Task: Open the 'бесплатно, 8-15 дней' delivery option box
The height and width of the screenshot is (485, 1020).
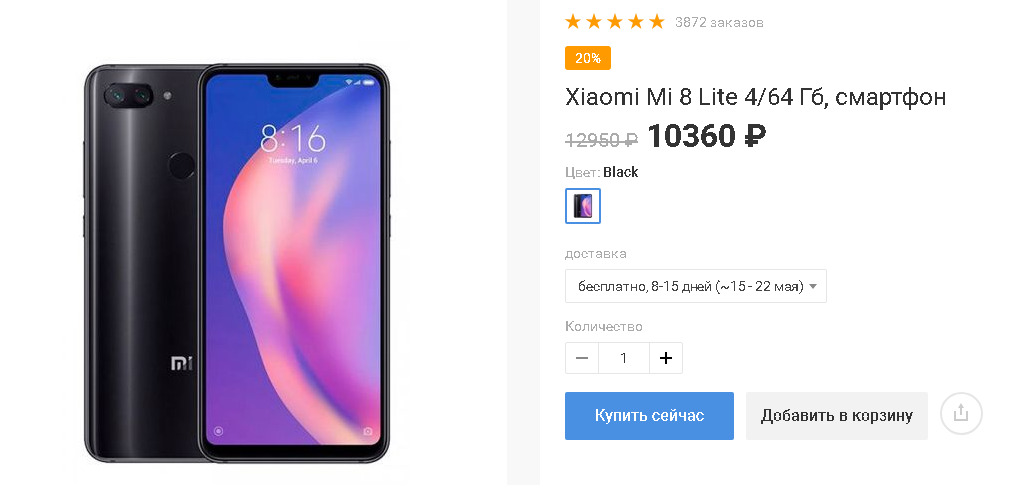Action: 695,286
